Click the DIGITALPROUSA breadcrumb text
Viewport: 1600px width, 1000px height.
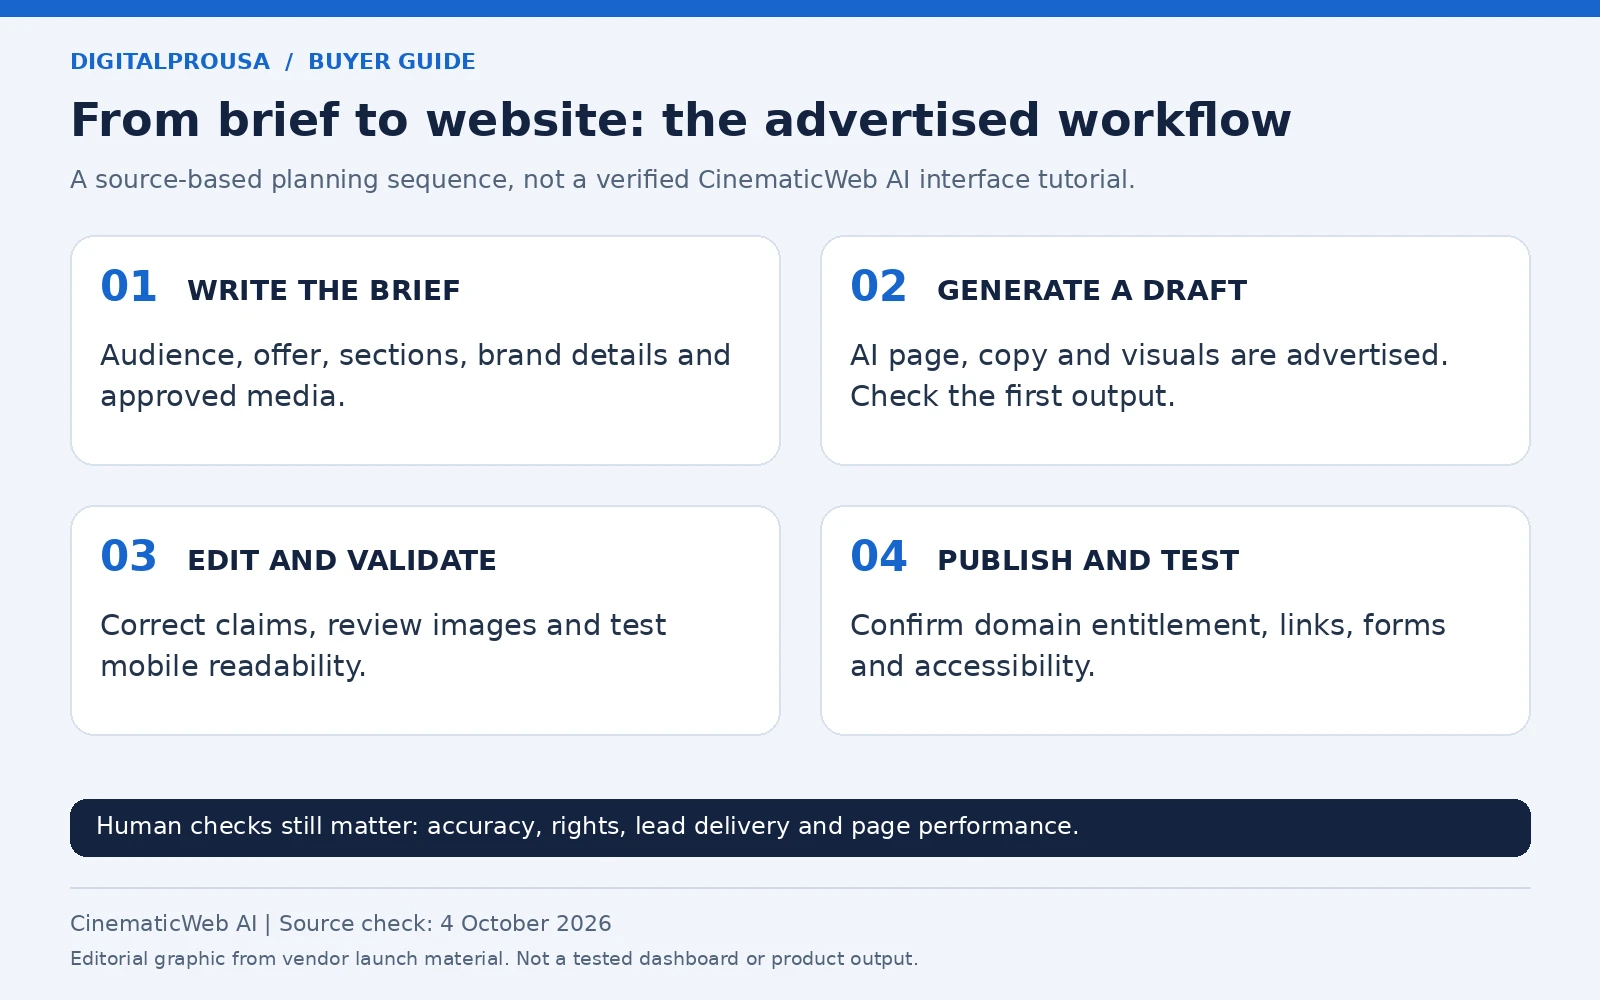pos(170,61)
